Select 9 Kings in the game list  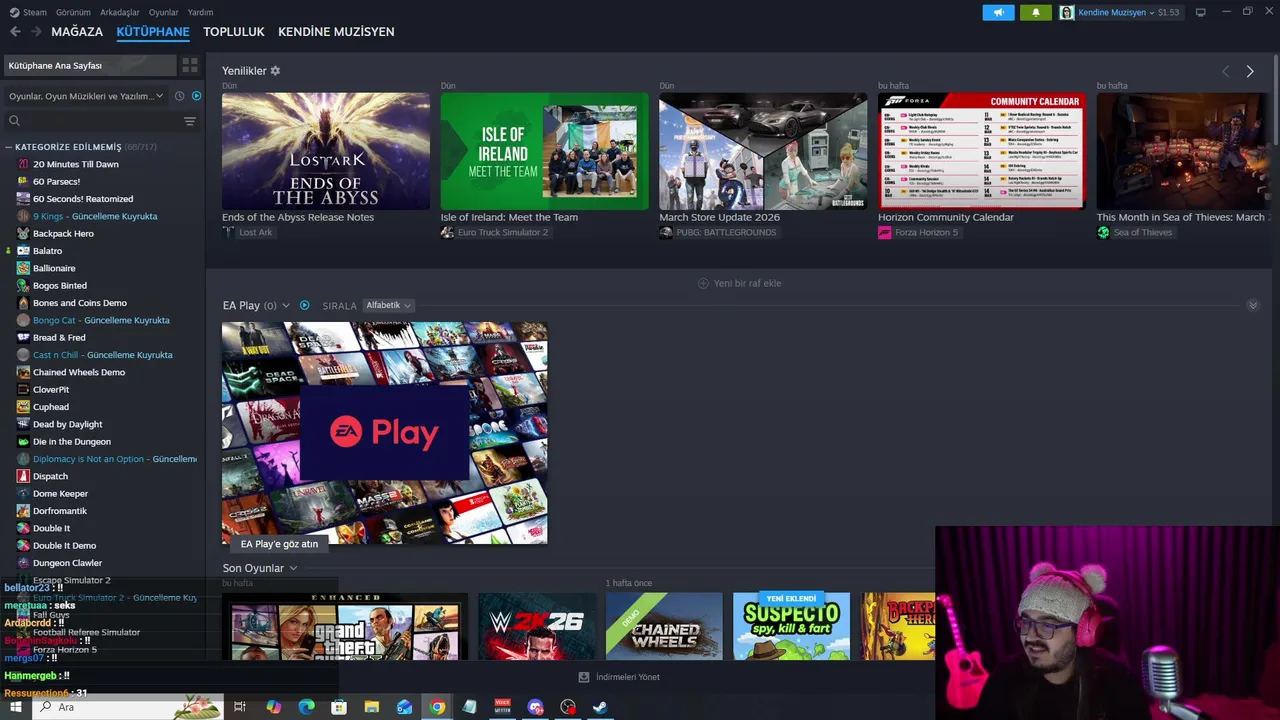tap(95, 216)
